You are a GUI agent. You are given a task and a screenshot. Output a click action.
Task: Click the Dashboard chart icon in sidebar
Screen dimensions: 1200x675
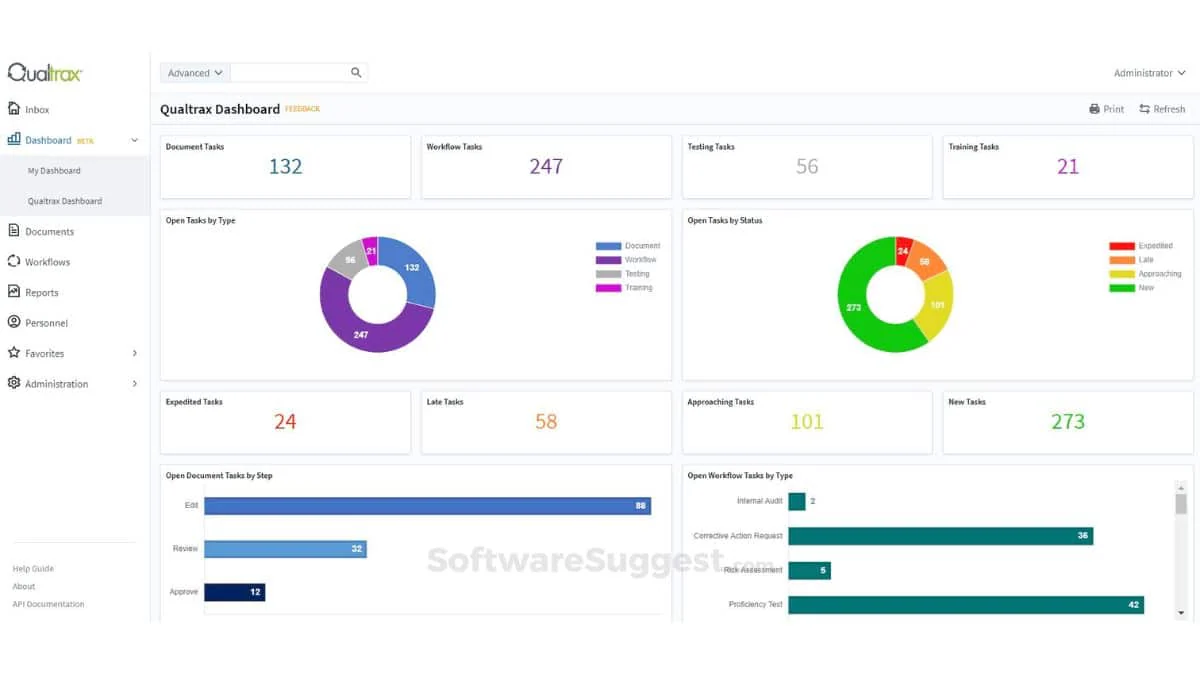coord(14,140)
